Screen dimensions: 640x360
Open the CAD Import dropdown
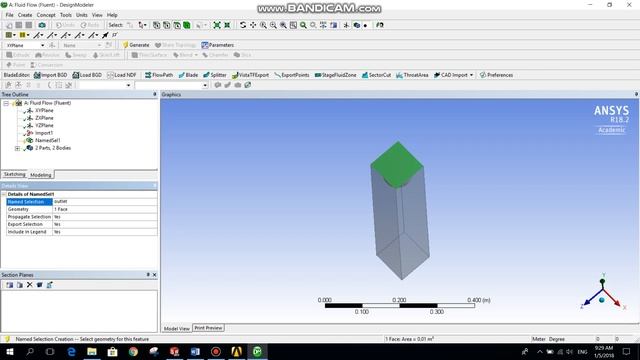coord(471,75)
